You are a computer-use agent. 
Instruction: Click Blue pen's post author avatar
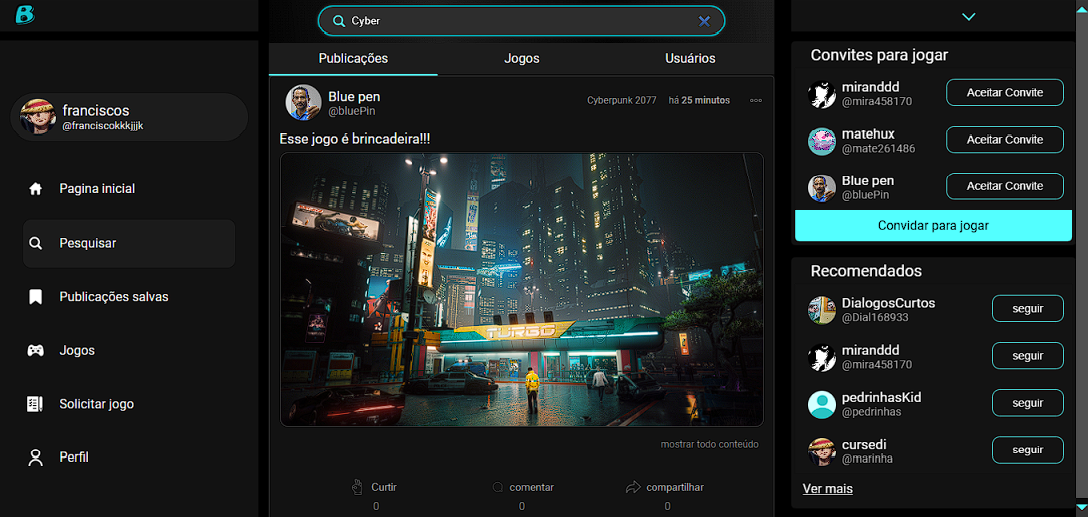pos(303,103)
